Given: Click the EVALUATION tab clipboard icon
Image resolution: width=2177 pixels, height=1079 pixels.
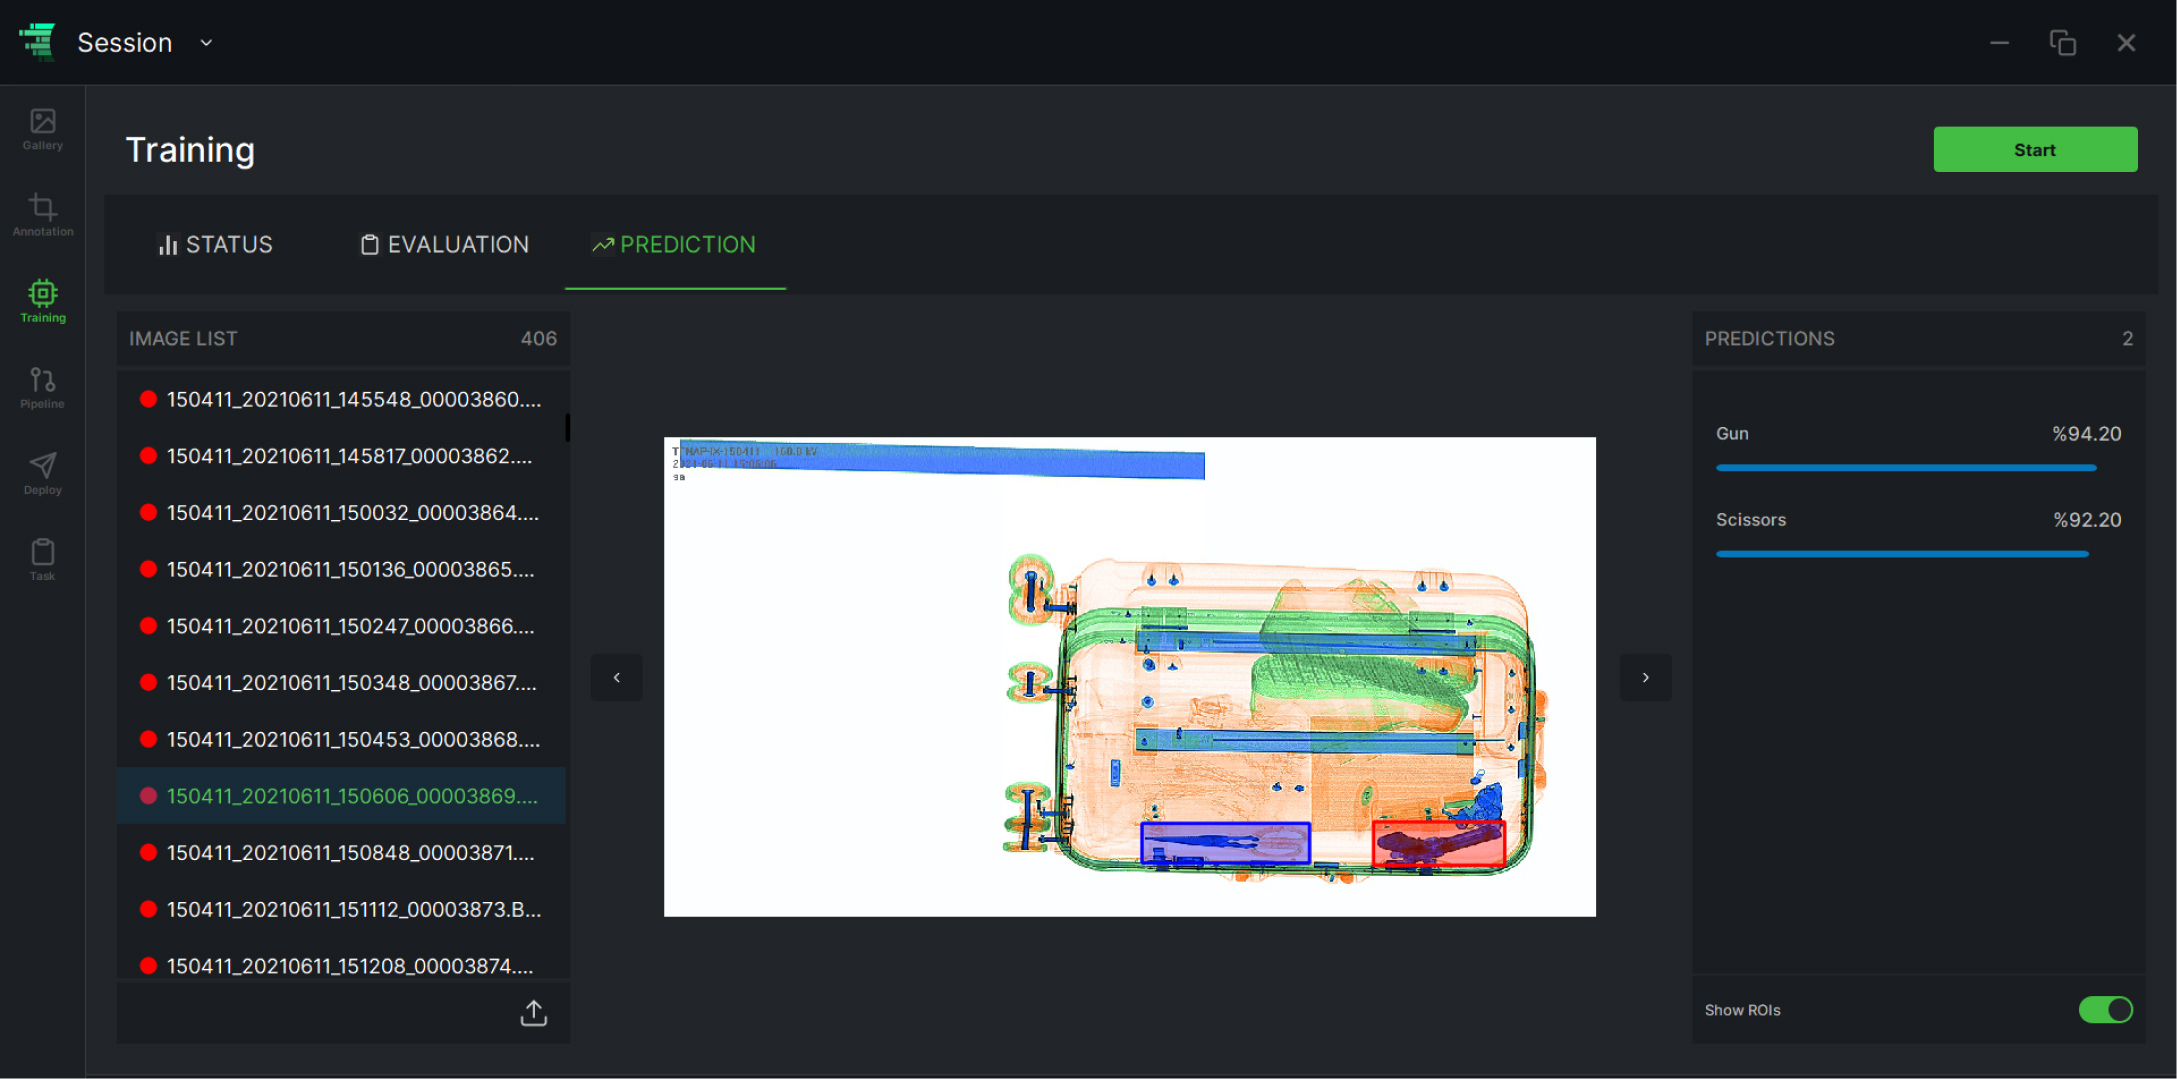Looking at the screenshot, I should tap(370, 245).
